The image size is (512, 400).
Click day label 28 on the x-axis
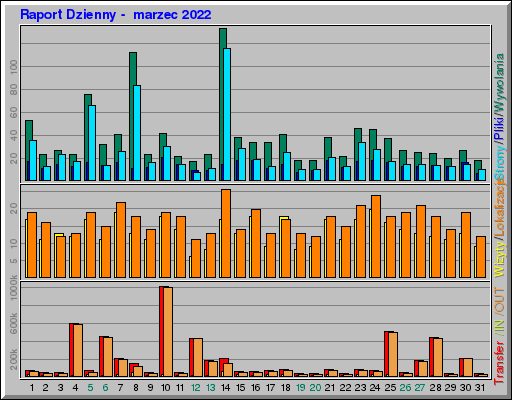coord(435,388)
